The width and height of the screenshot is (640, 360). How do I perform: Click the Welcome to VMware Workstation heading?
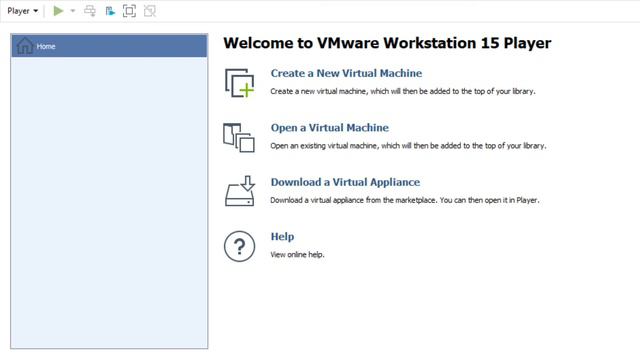(387, 43)
